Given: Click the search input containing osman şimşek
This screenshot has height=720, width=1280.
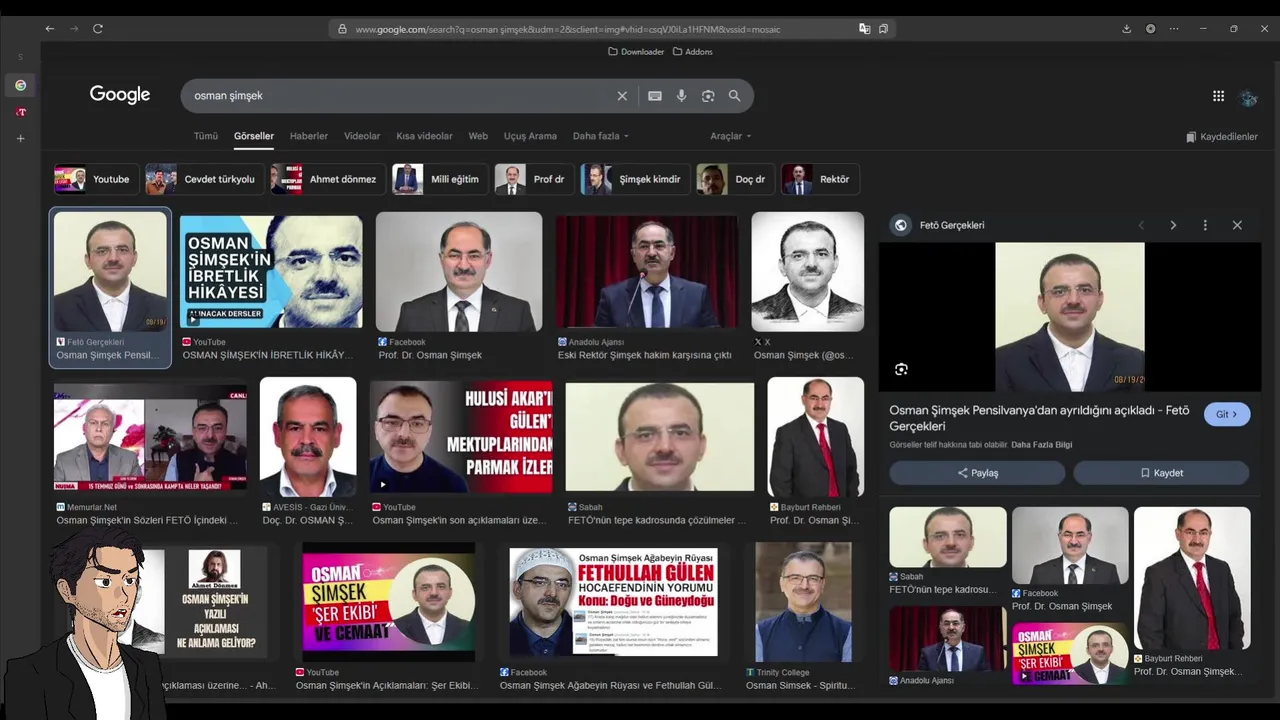Looking at the screenshot, I should click(400, 96).
